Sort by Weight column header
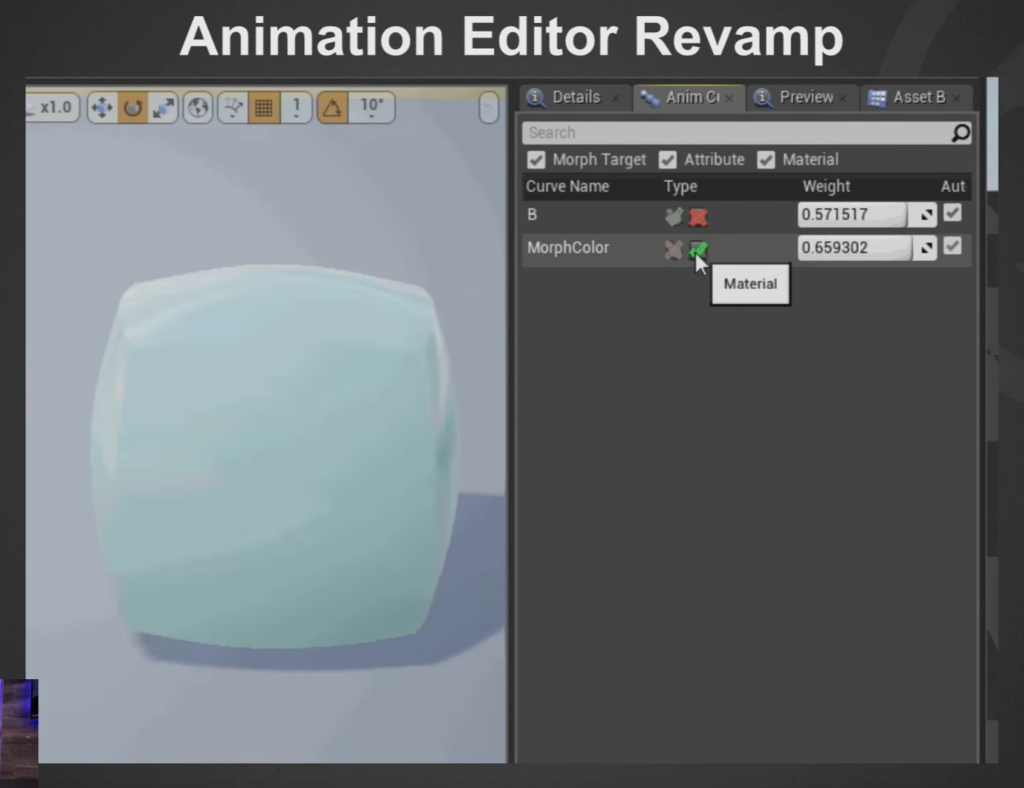This screenshot has width=1024, height=788. 826,187
